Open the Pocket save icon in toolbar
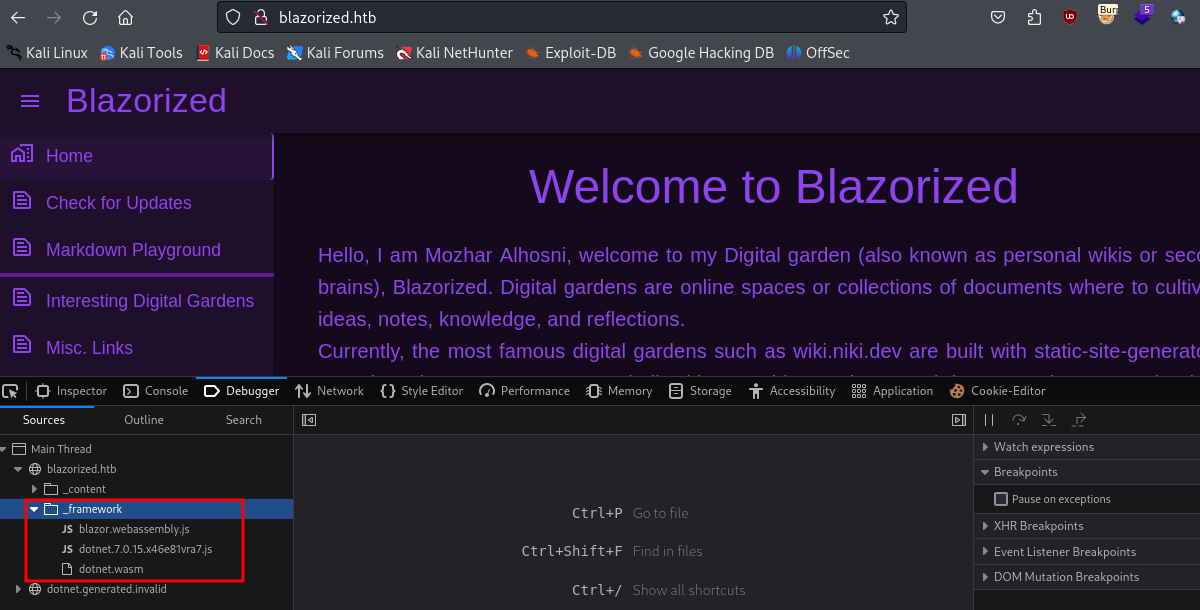Image resolution: width=1200 pixels, height=610 pixels. click(x=998, y=17)
